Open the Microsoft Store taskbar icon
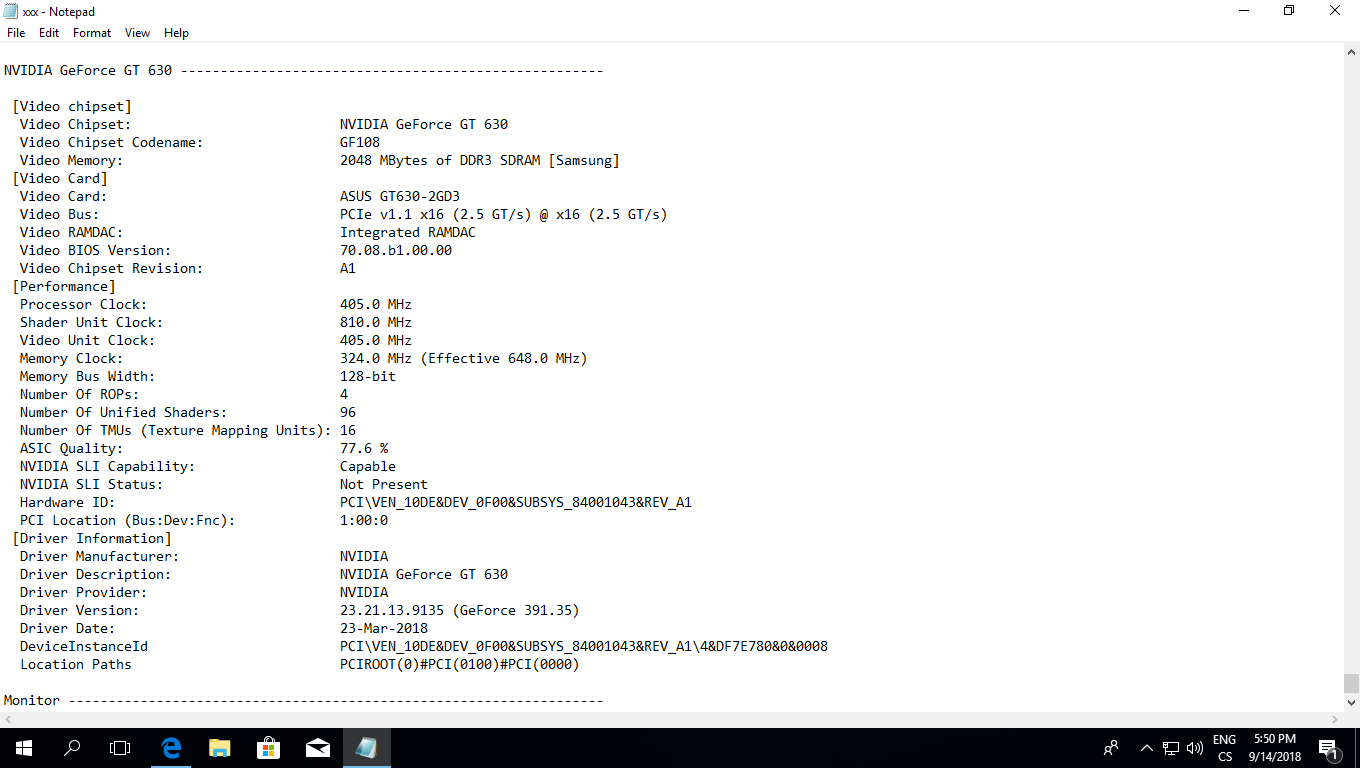The image size is (1360, 768). 269,748
